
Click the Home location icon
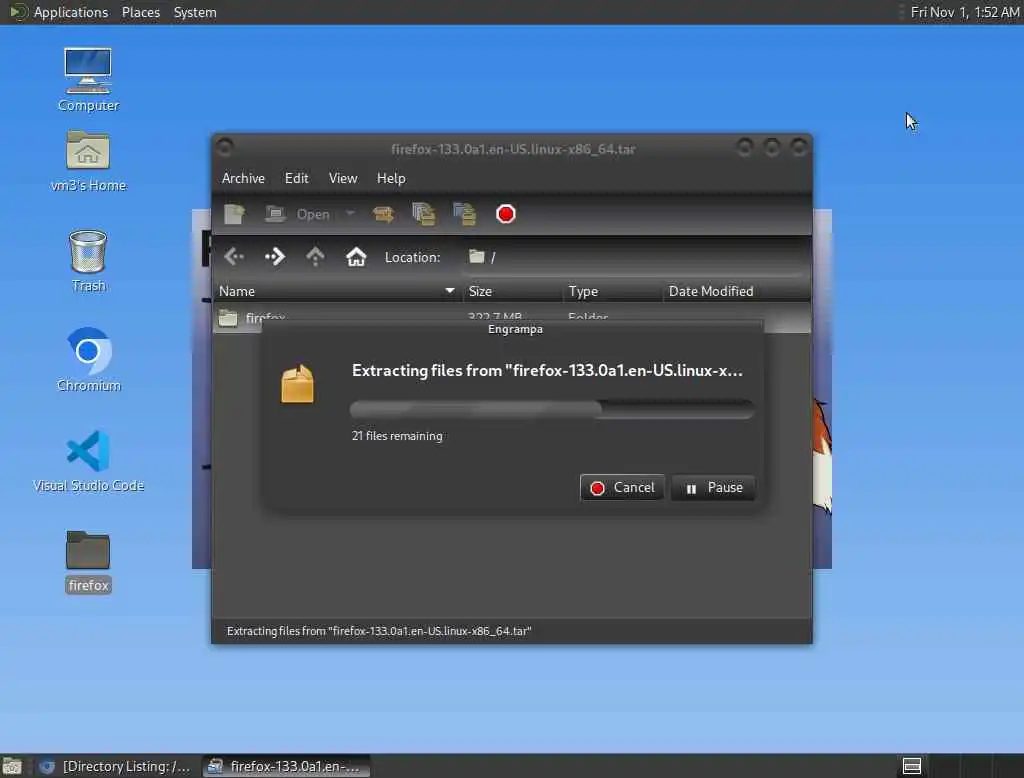click(356, 257)
